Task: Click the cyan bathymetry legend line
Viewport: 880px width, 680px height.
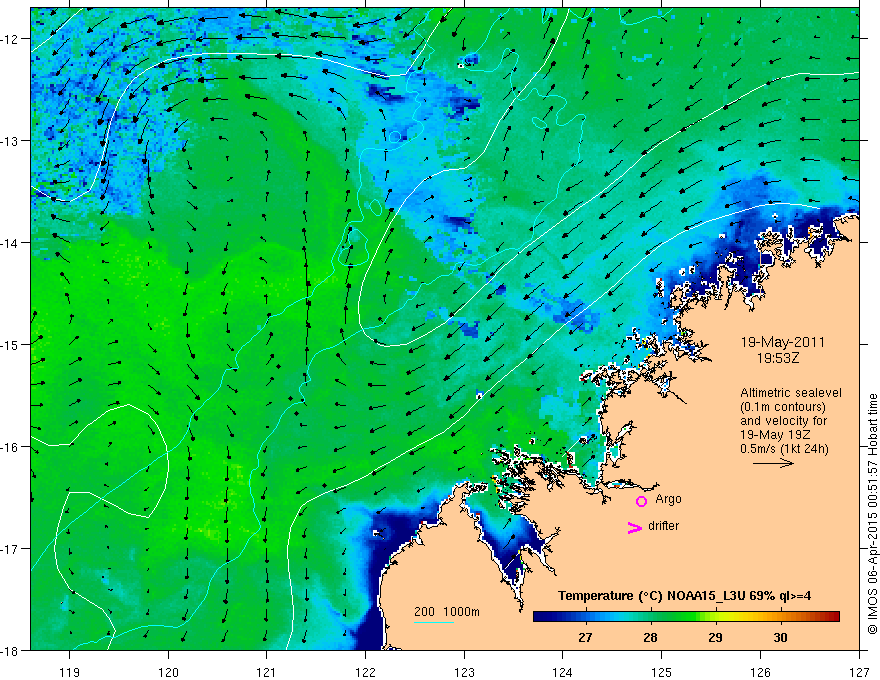Action: pyautogui.click(x=434, y=622)
